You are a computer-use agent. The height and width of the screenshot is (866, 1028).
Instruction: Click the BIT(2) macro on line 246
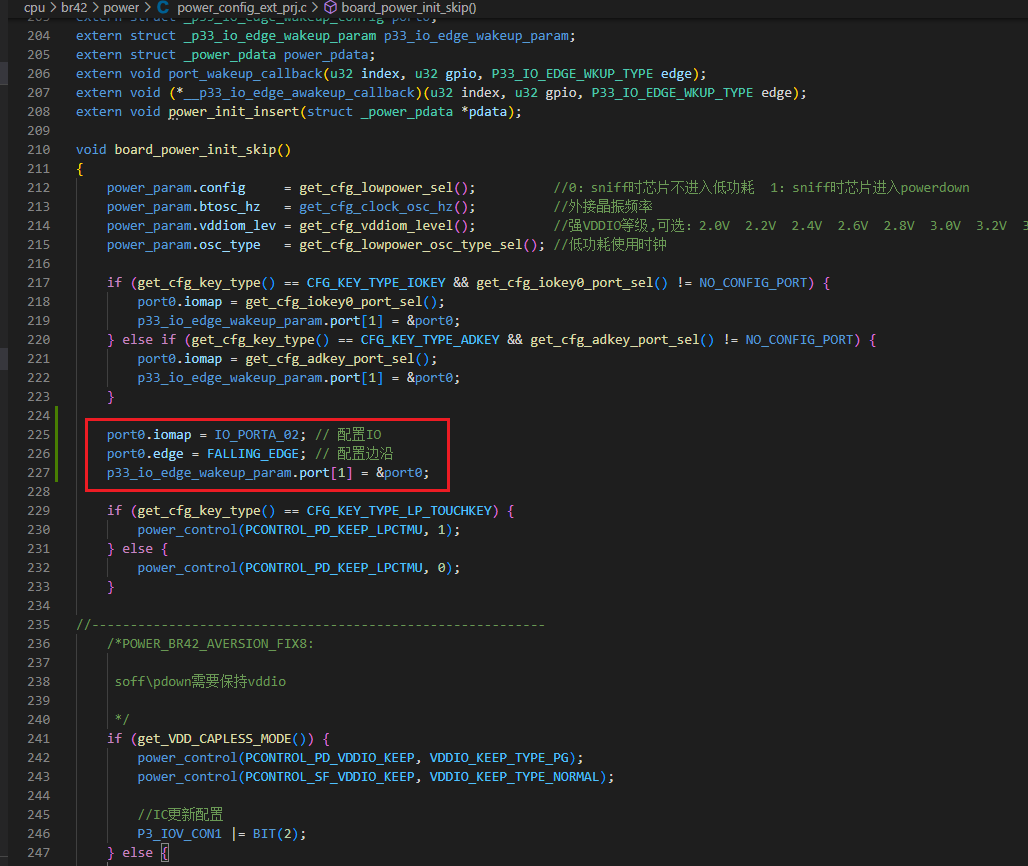click(275, 834)
